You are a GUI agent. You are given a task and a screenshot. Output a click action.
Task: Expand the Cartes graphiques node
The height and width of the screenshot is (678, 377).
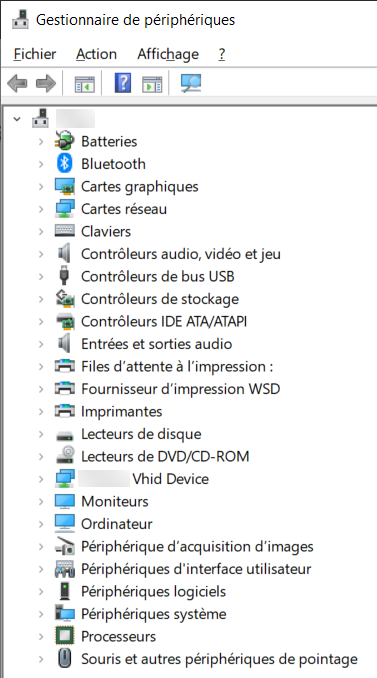click(x=41, y=186)
